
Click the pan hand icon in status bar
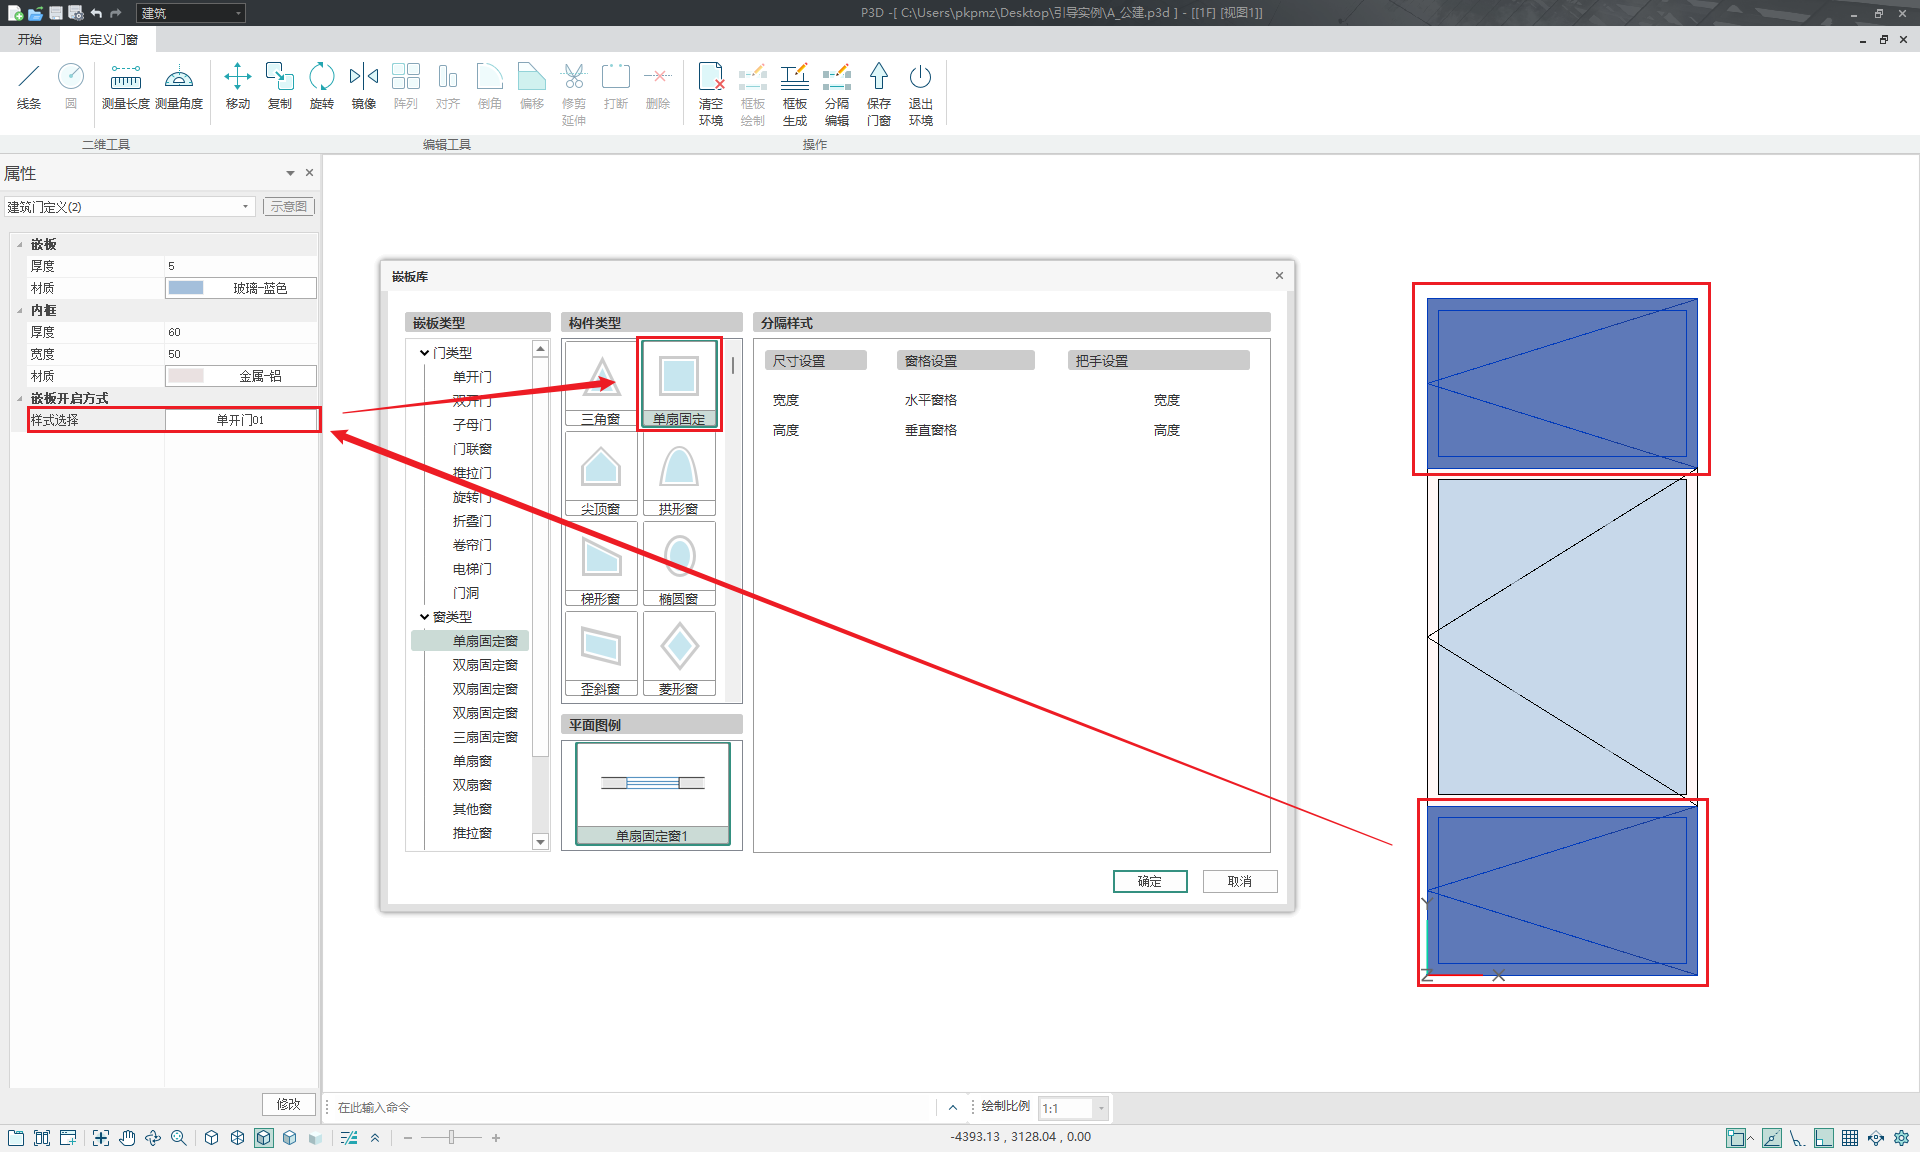point(127,1138)
